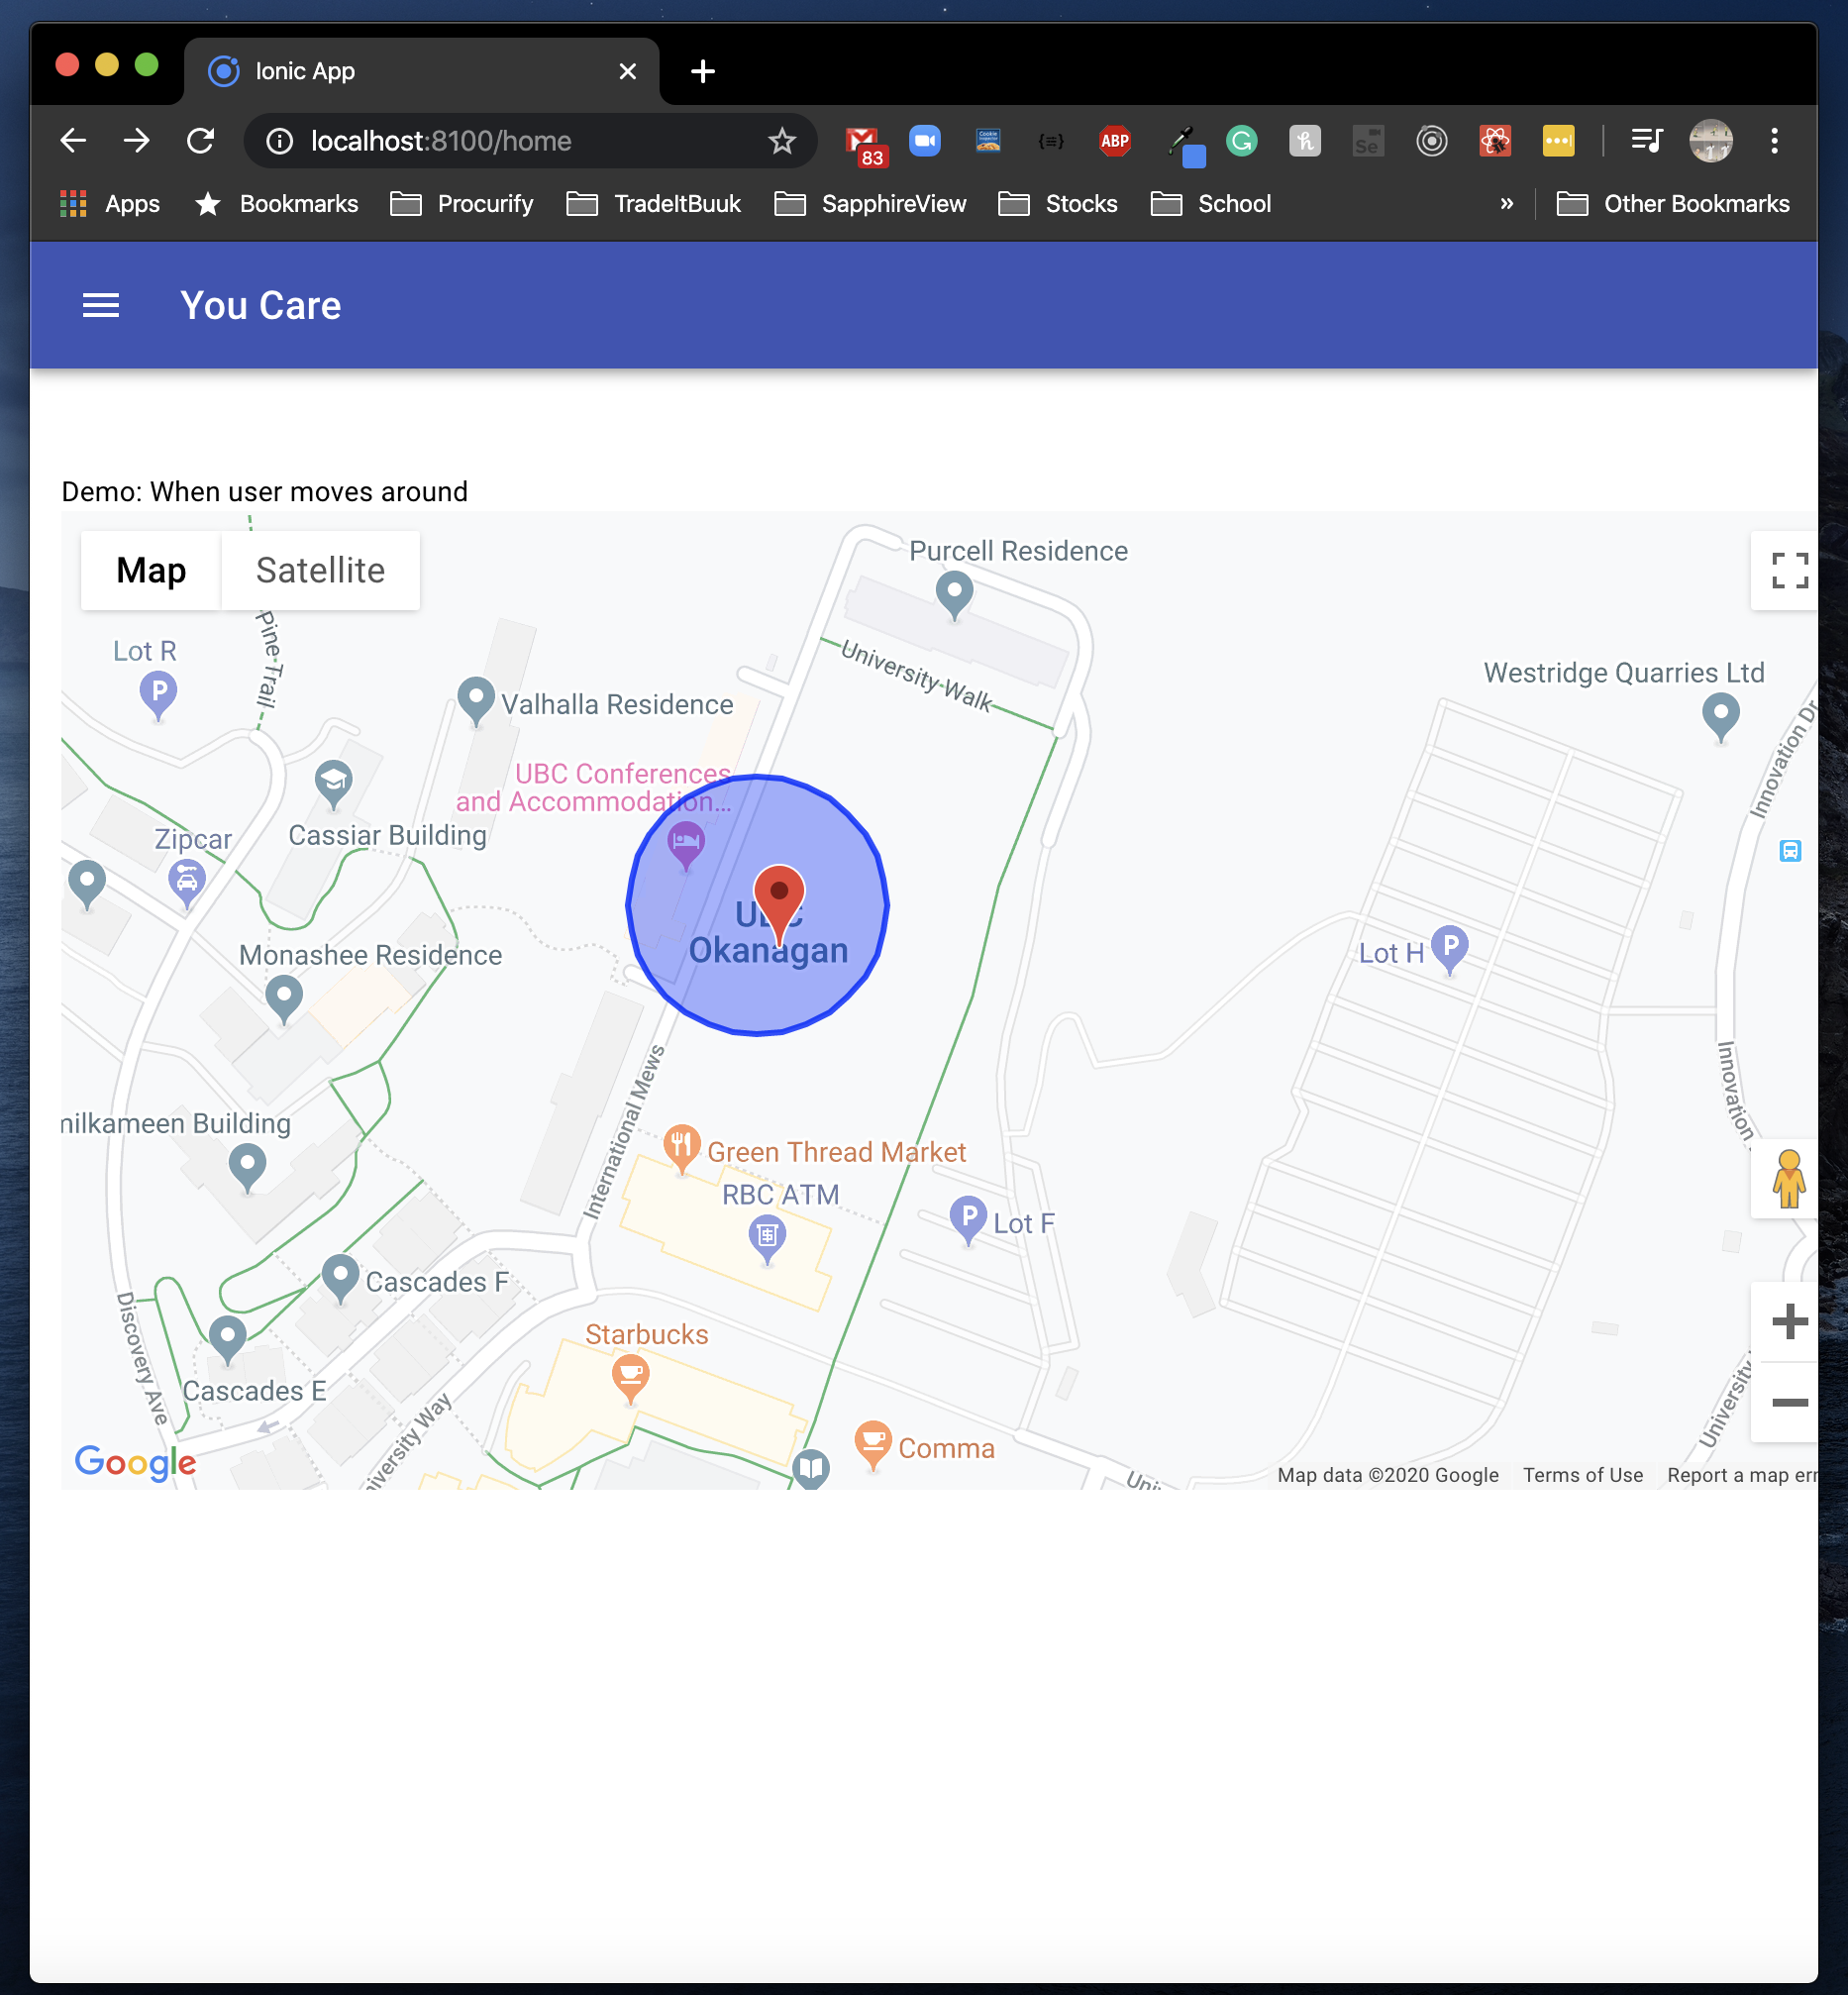This screenshot has width=1848, height=1995.
Task: Click the Google logo on the map
Action: pyautogui.click(x=136, y=1462)
